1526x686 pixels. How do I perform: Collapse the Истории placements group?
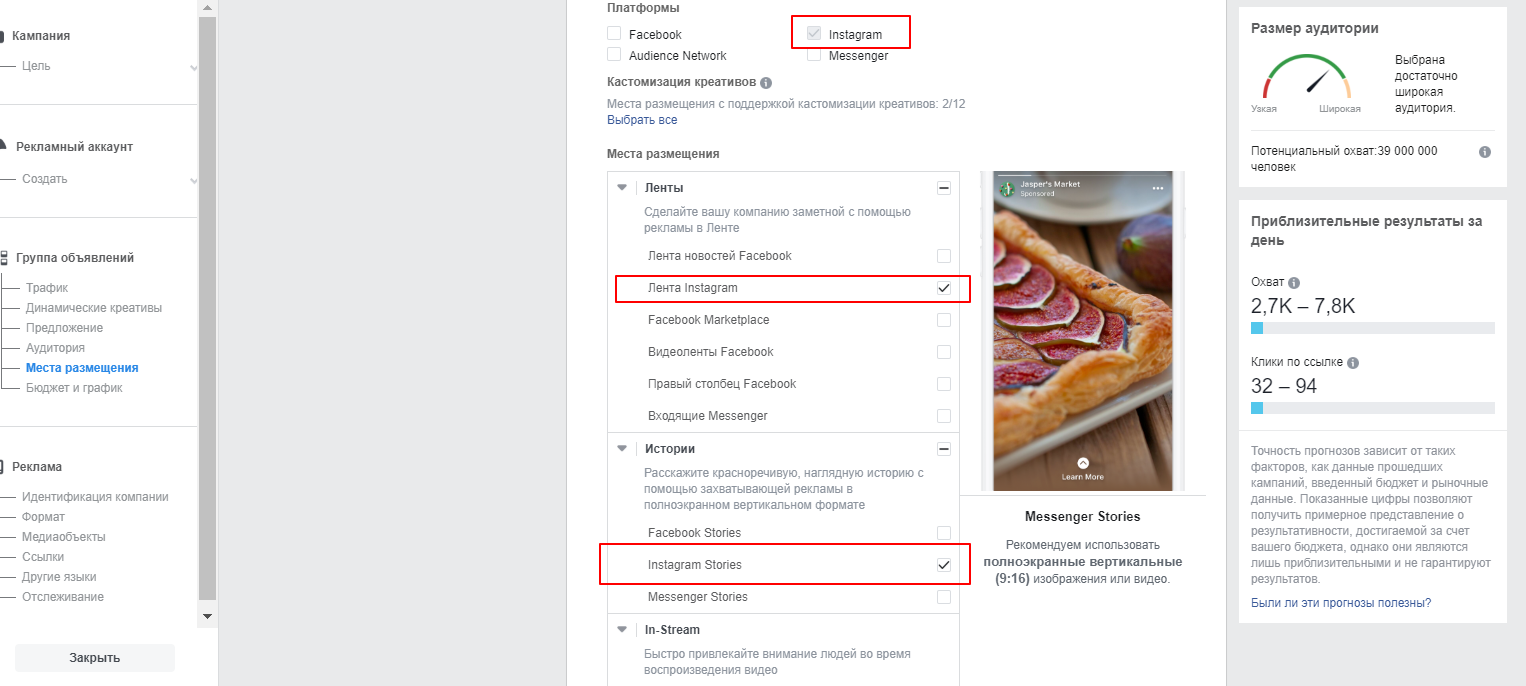(x=622, y=449)
